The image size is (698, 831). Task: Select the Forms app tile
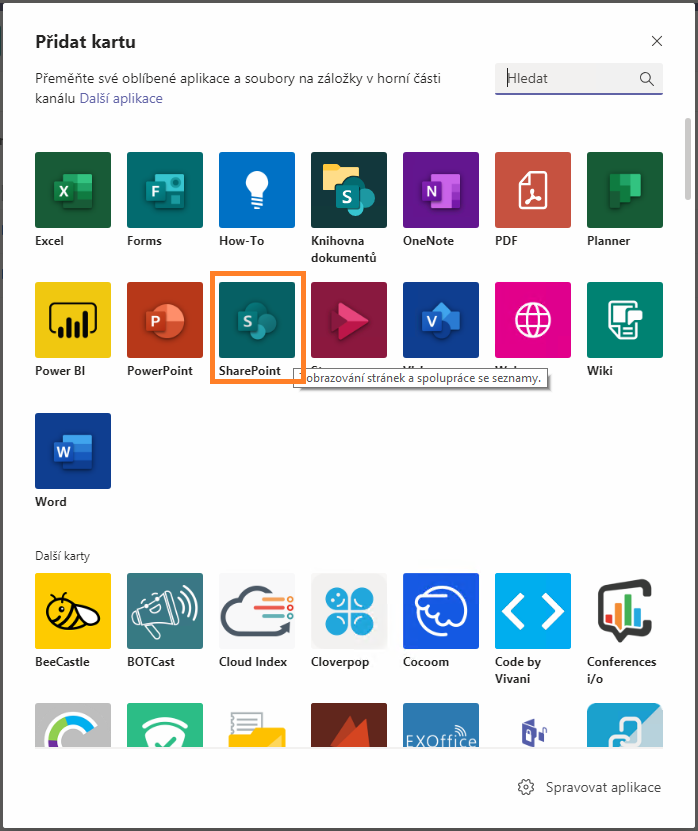165,190
